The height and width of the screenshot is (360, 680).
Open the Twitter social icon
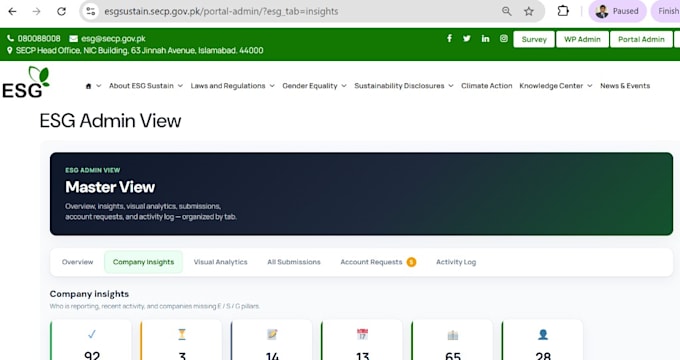pos(467,39)
